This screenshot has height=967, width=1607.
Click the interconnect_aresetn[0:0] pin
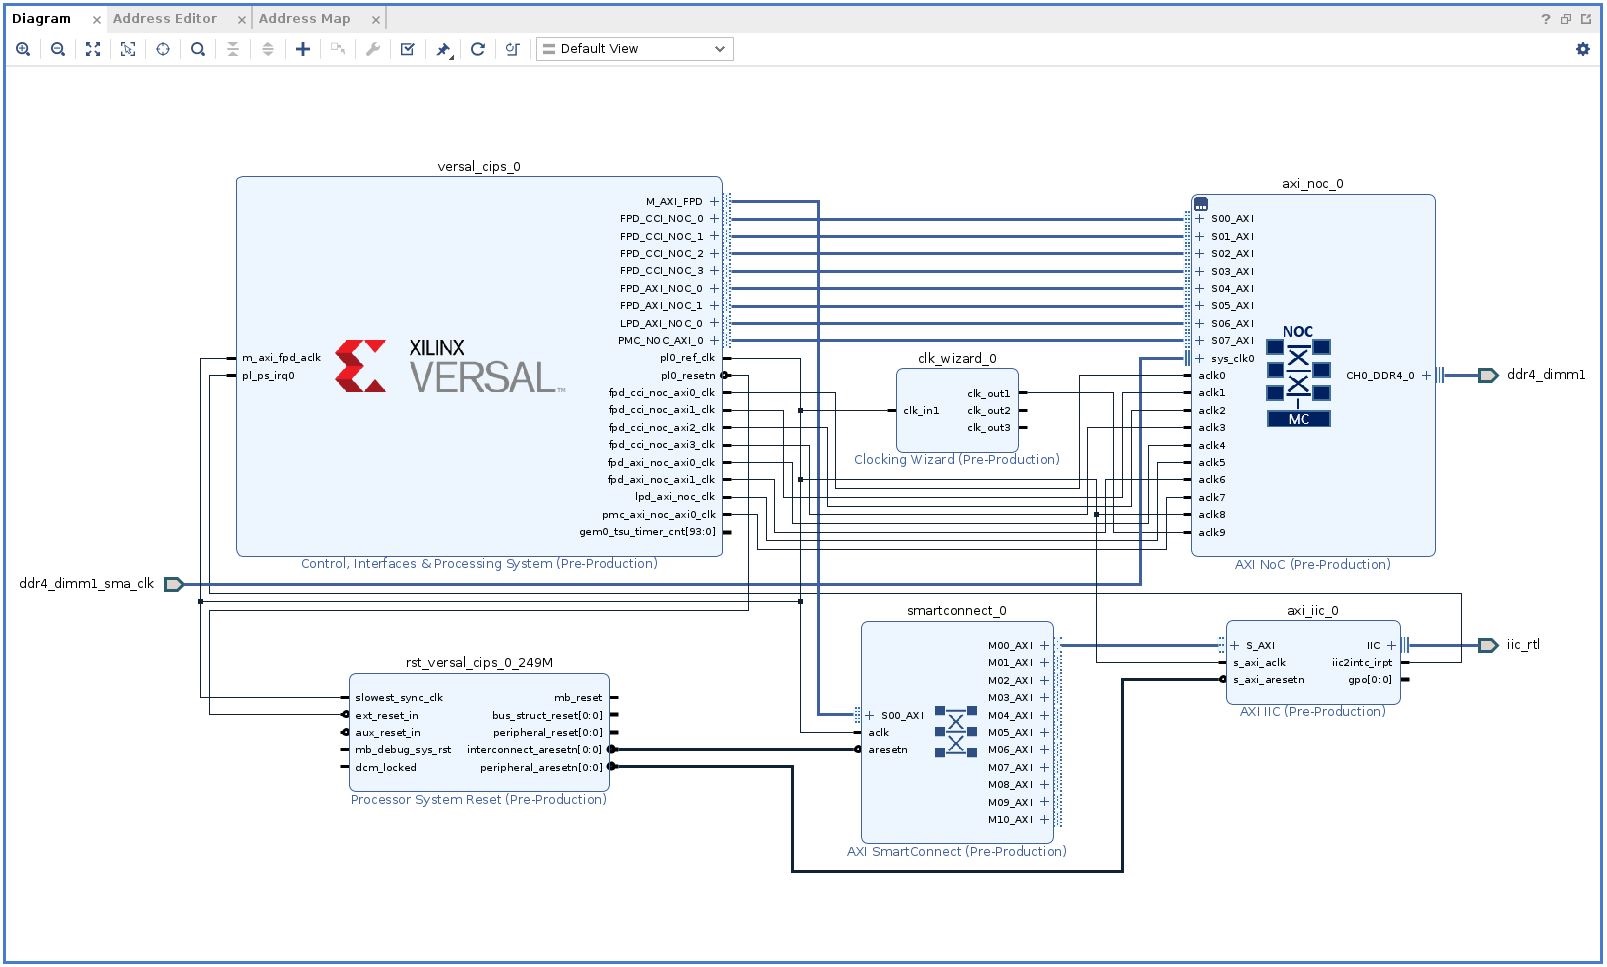tap(535, 750)
